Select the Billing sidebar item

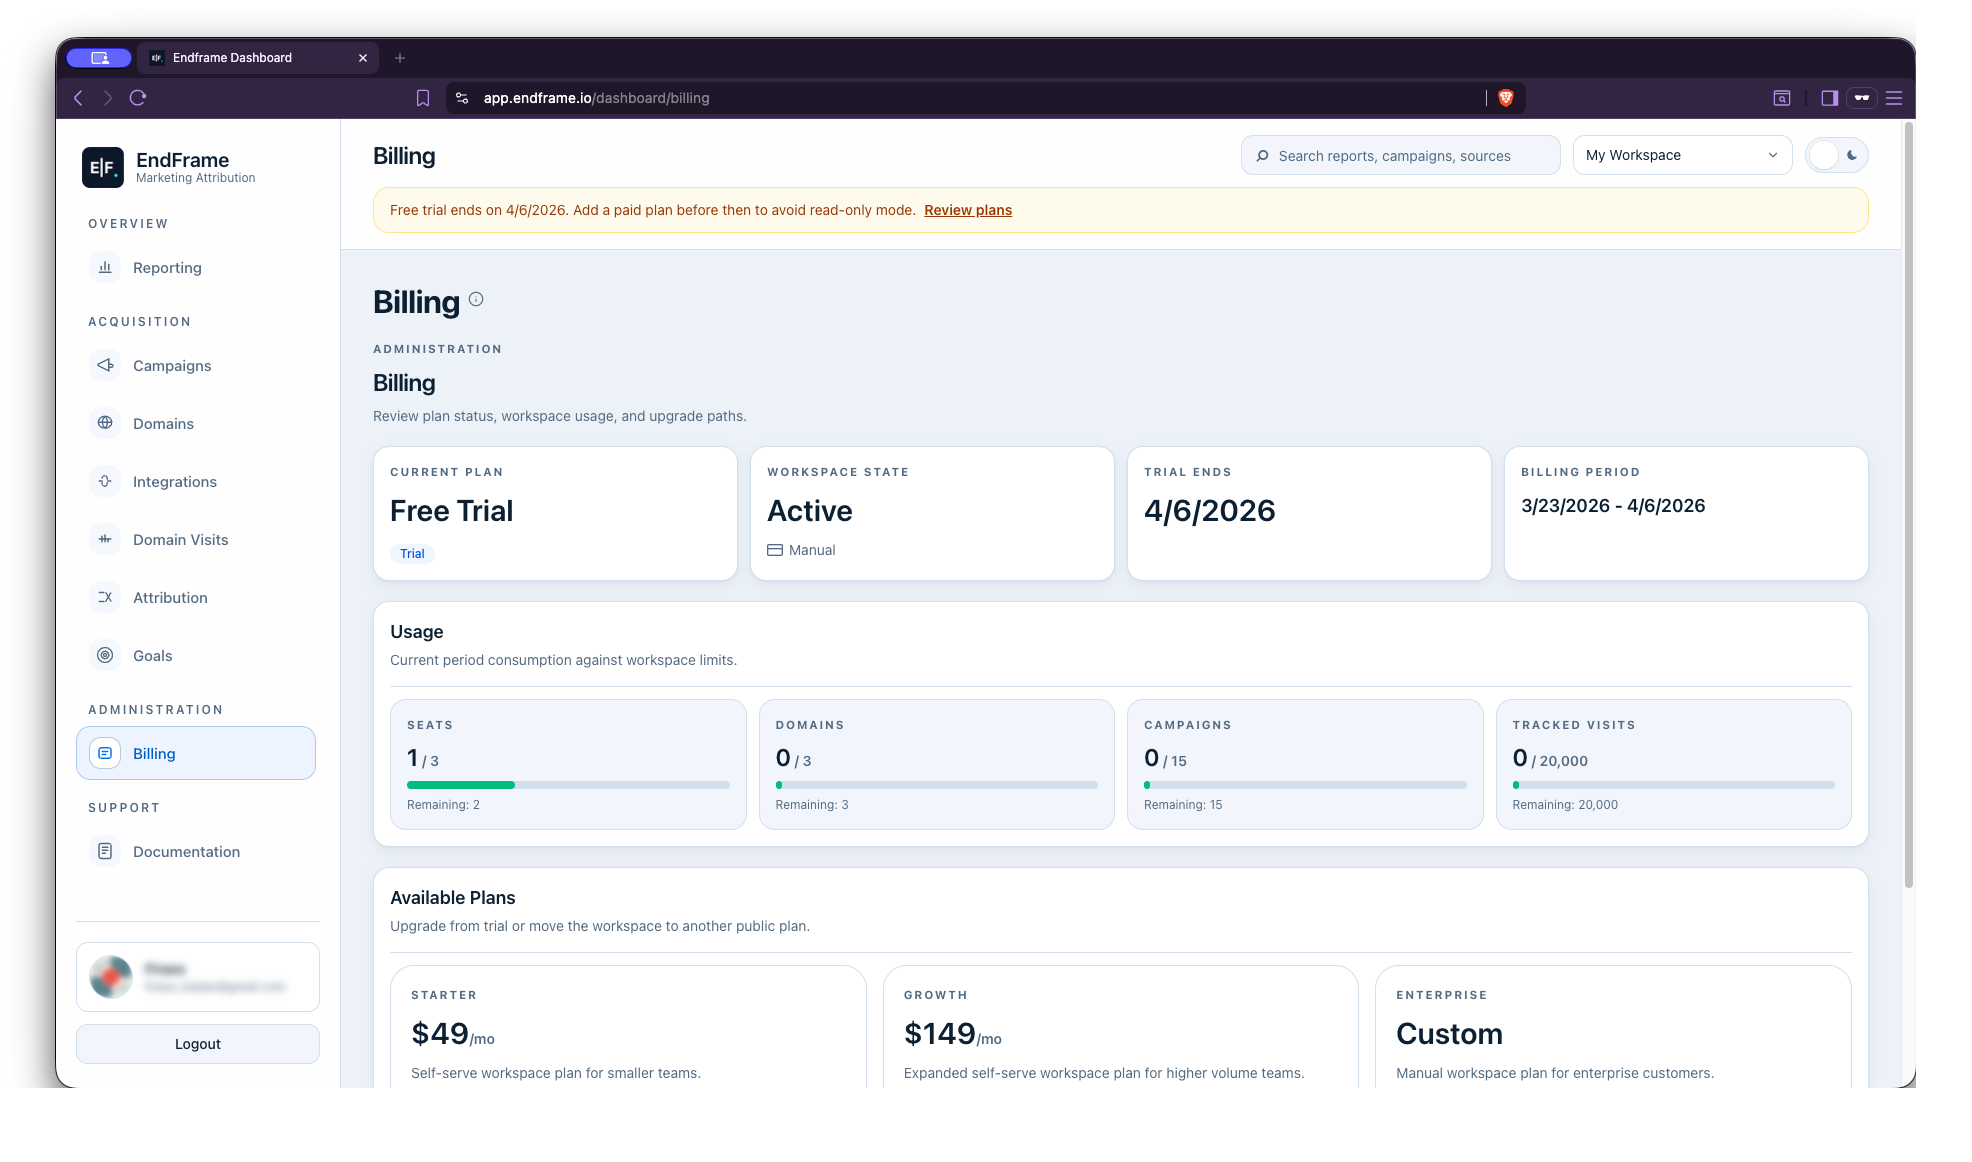(x=196, y=753)
